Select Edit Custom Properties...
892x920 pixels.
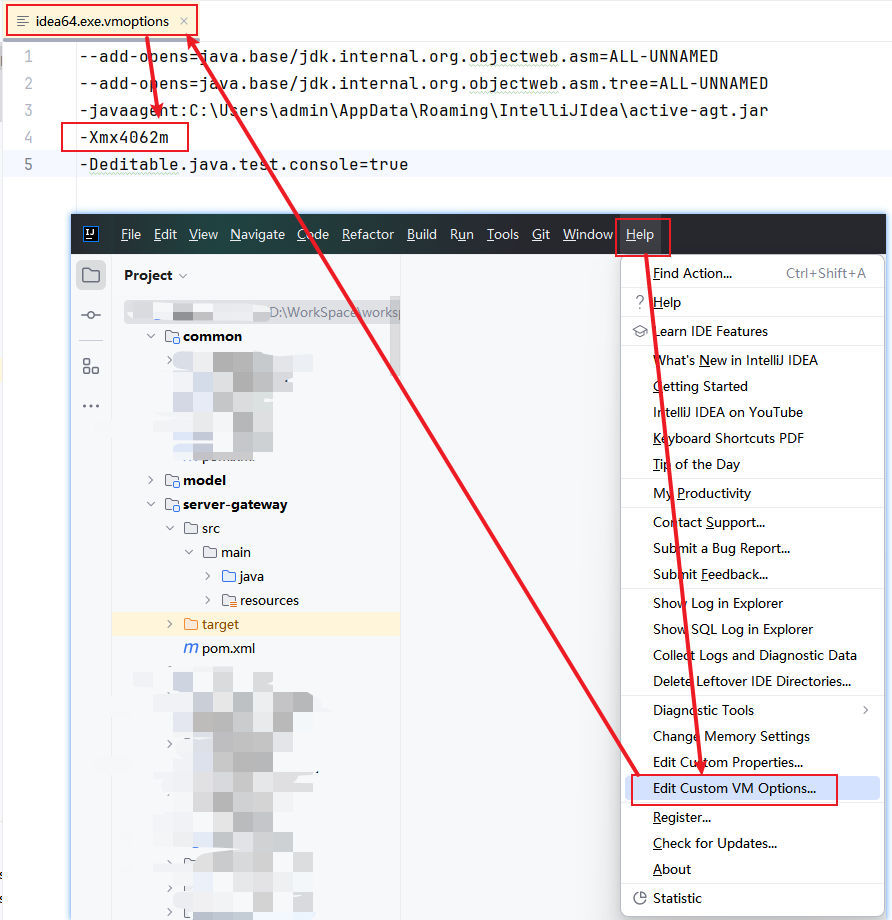753,762
